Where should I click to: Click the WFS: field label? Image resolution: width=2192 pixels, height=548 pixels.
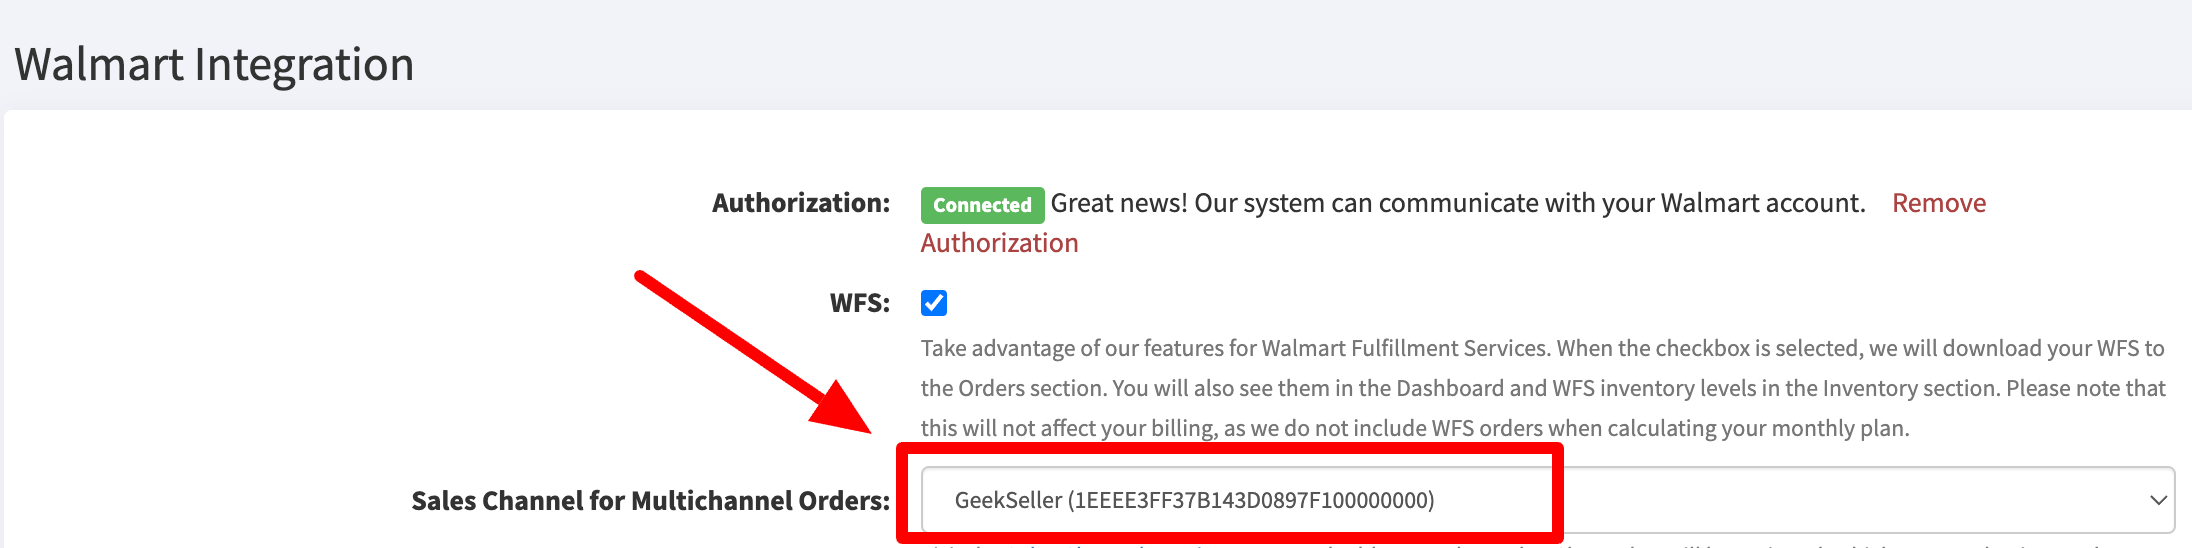click(860, 303)
